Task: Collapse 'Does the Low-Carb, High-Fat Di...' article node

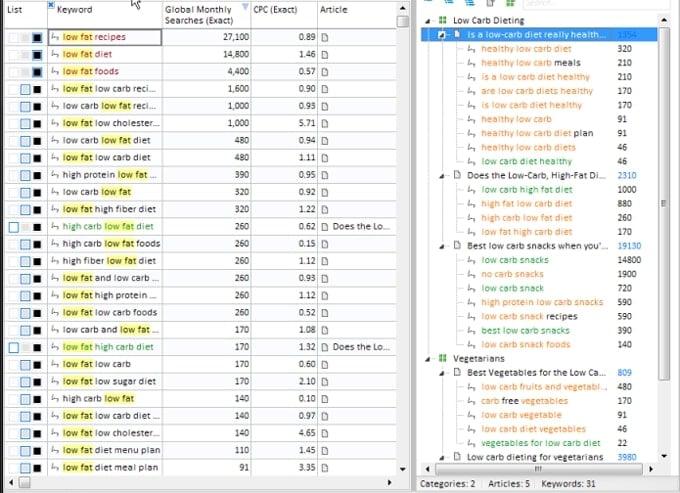Action: click(x=441, y=176)
